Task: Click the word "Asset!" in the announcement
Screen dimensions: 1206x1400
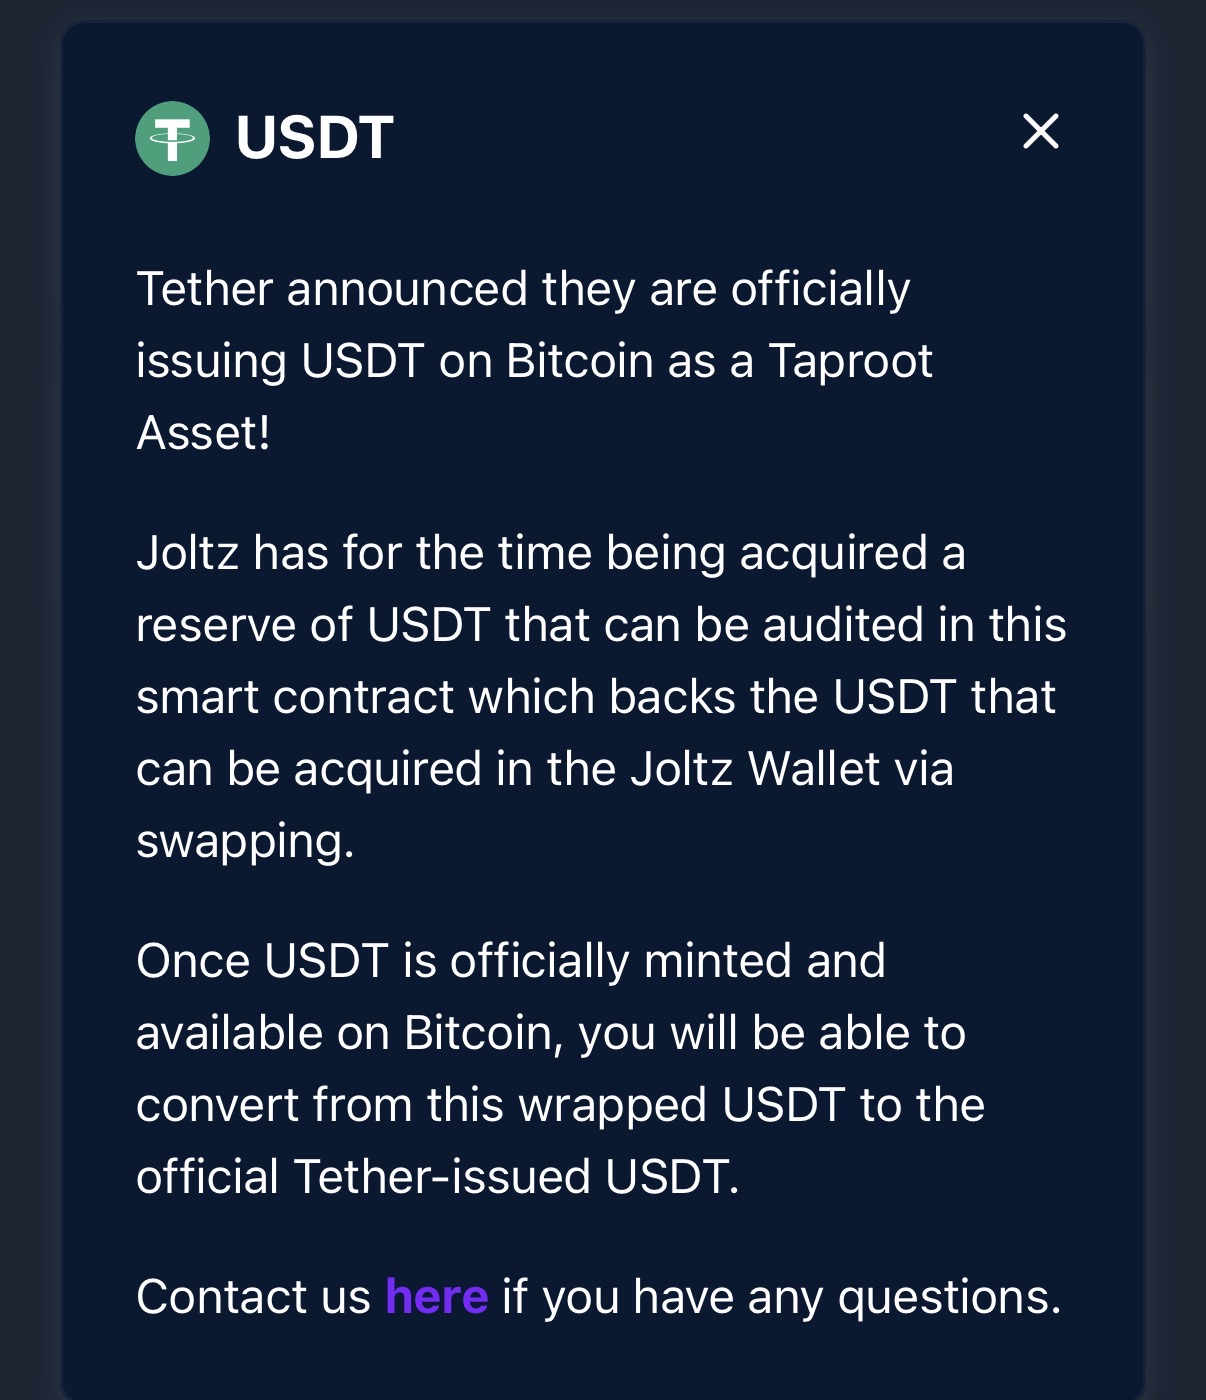Action: coord(203,433)
